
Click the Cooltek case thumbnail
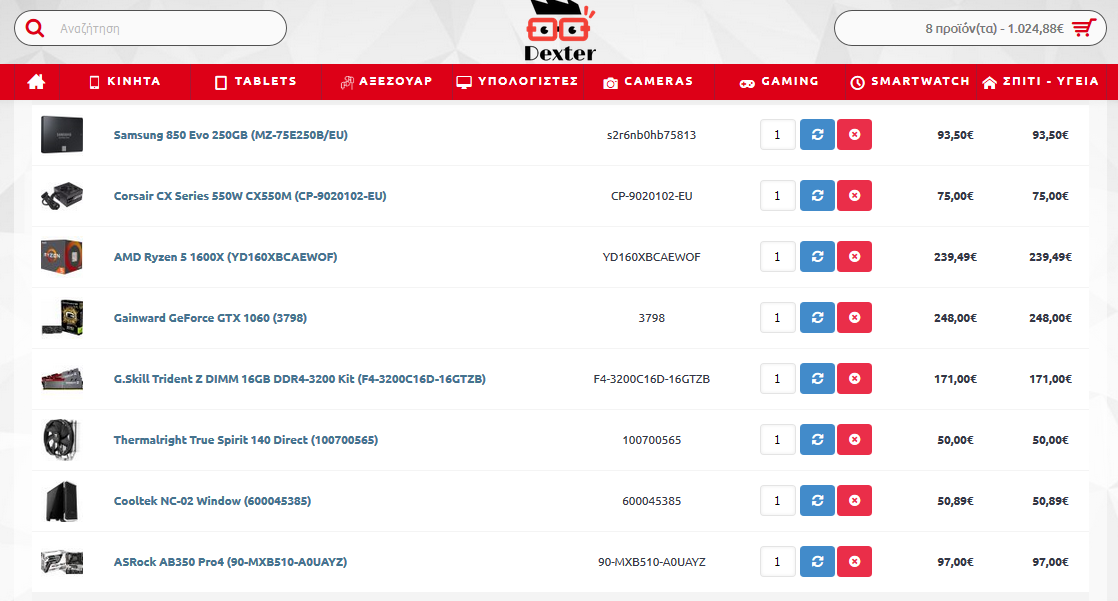point(62,500)
